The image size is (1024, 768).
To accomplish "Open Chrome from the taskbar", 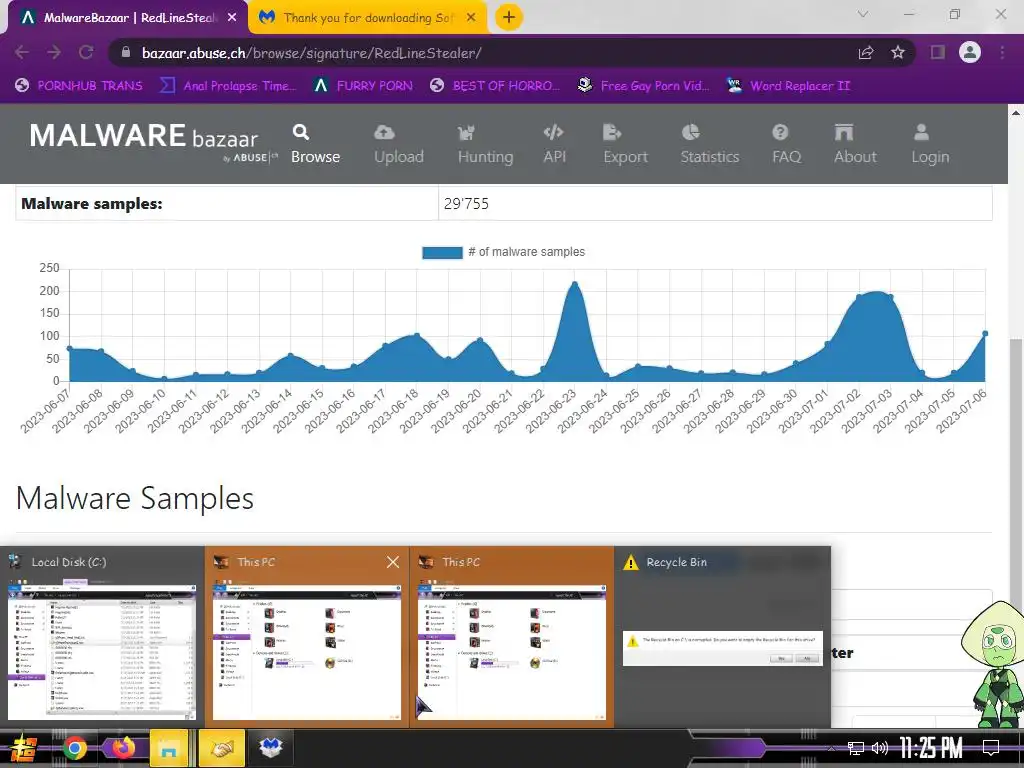I will coord(74,748).
